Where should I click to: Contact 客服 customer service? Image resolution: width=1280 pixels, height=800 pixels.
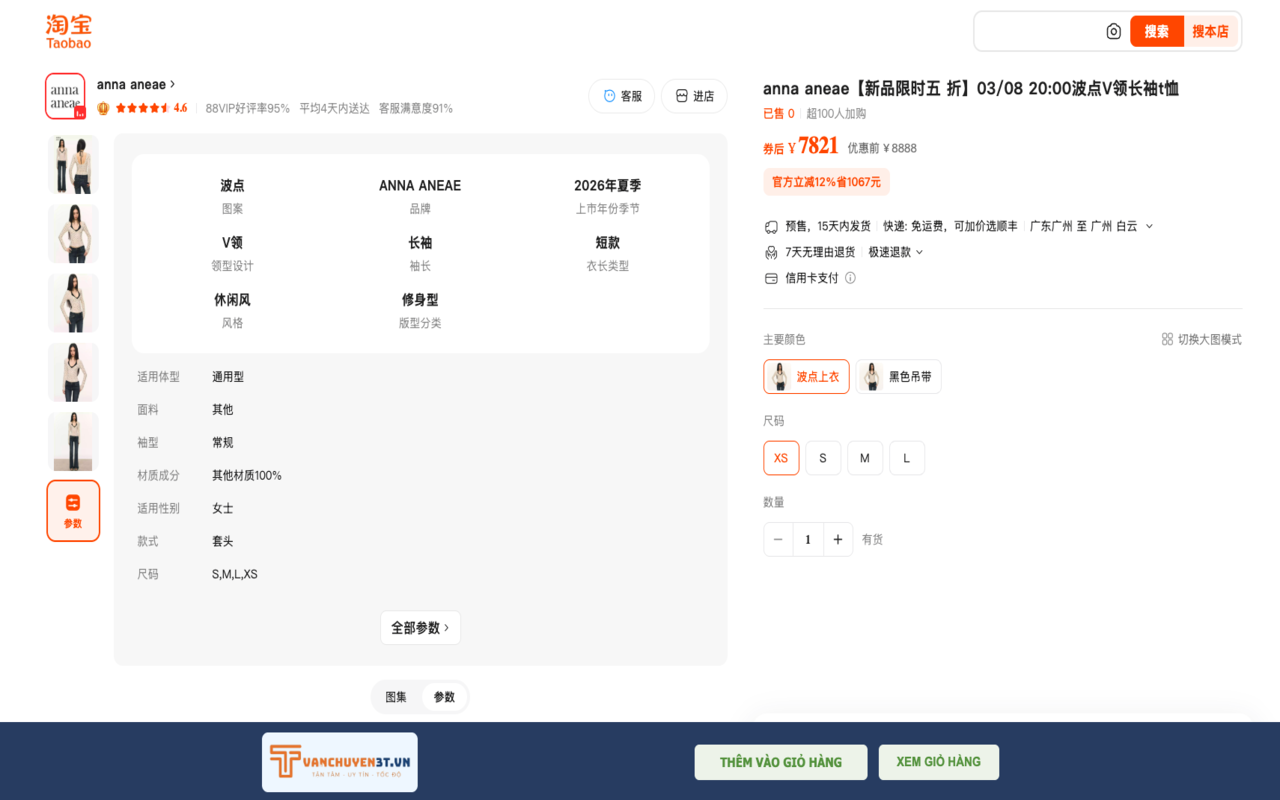click(622, 96)
